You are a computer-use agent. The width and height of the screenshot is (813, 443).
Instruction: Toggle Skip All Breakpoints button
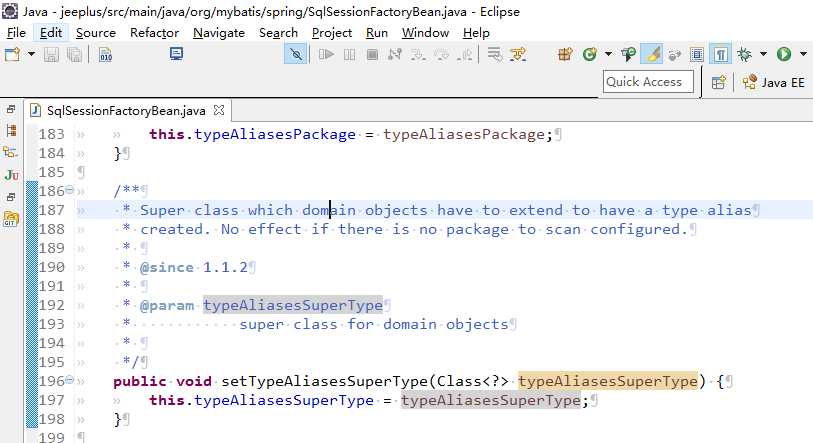(296, 54)
